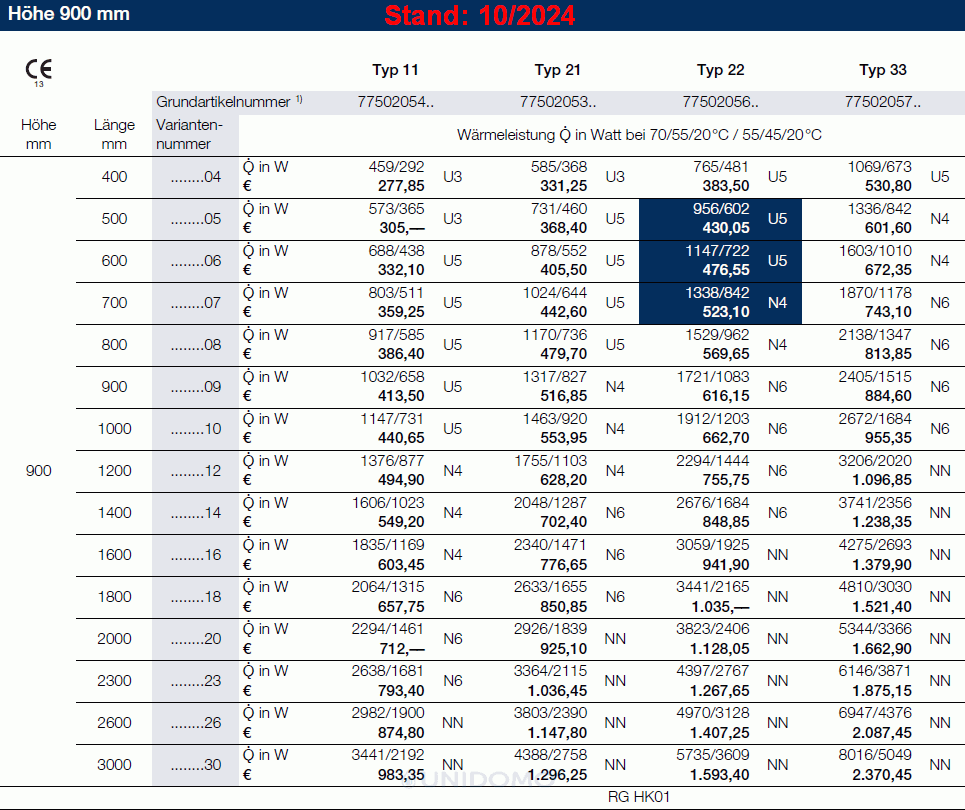965x810 pixels.
Task: Click the Variantennummer column header
Action: pos(189,134)
